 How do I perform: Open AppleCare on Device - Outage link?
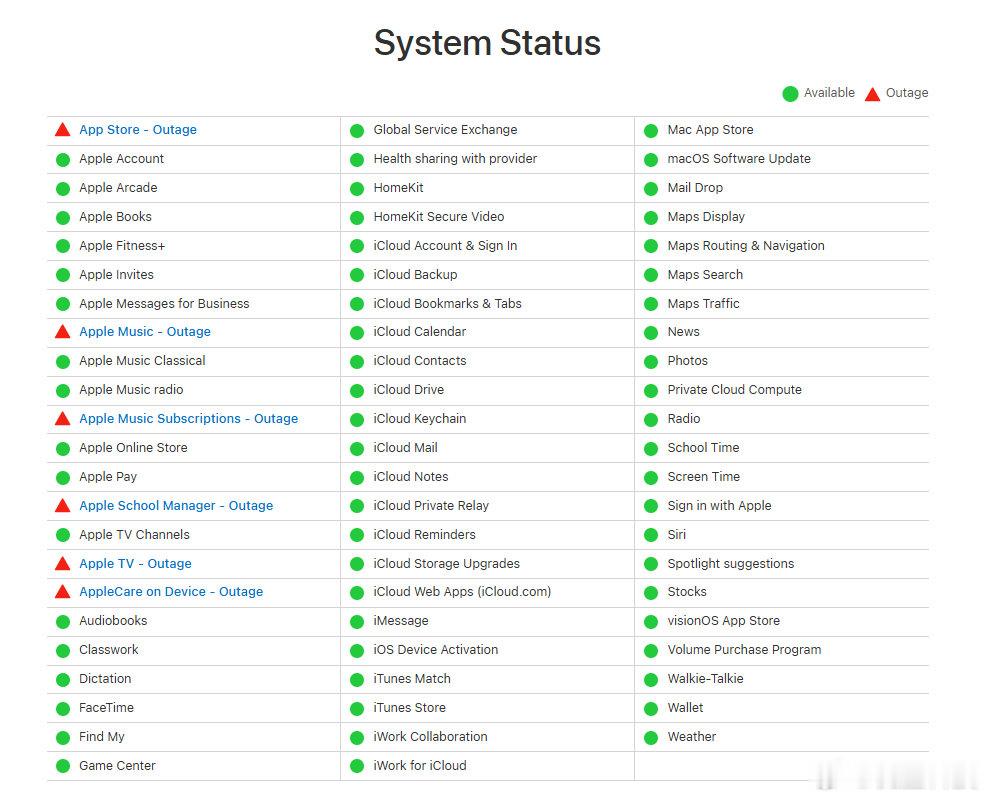(171, 592)
